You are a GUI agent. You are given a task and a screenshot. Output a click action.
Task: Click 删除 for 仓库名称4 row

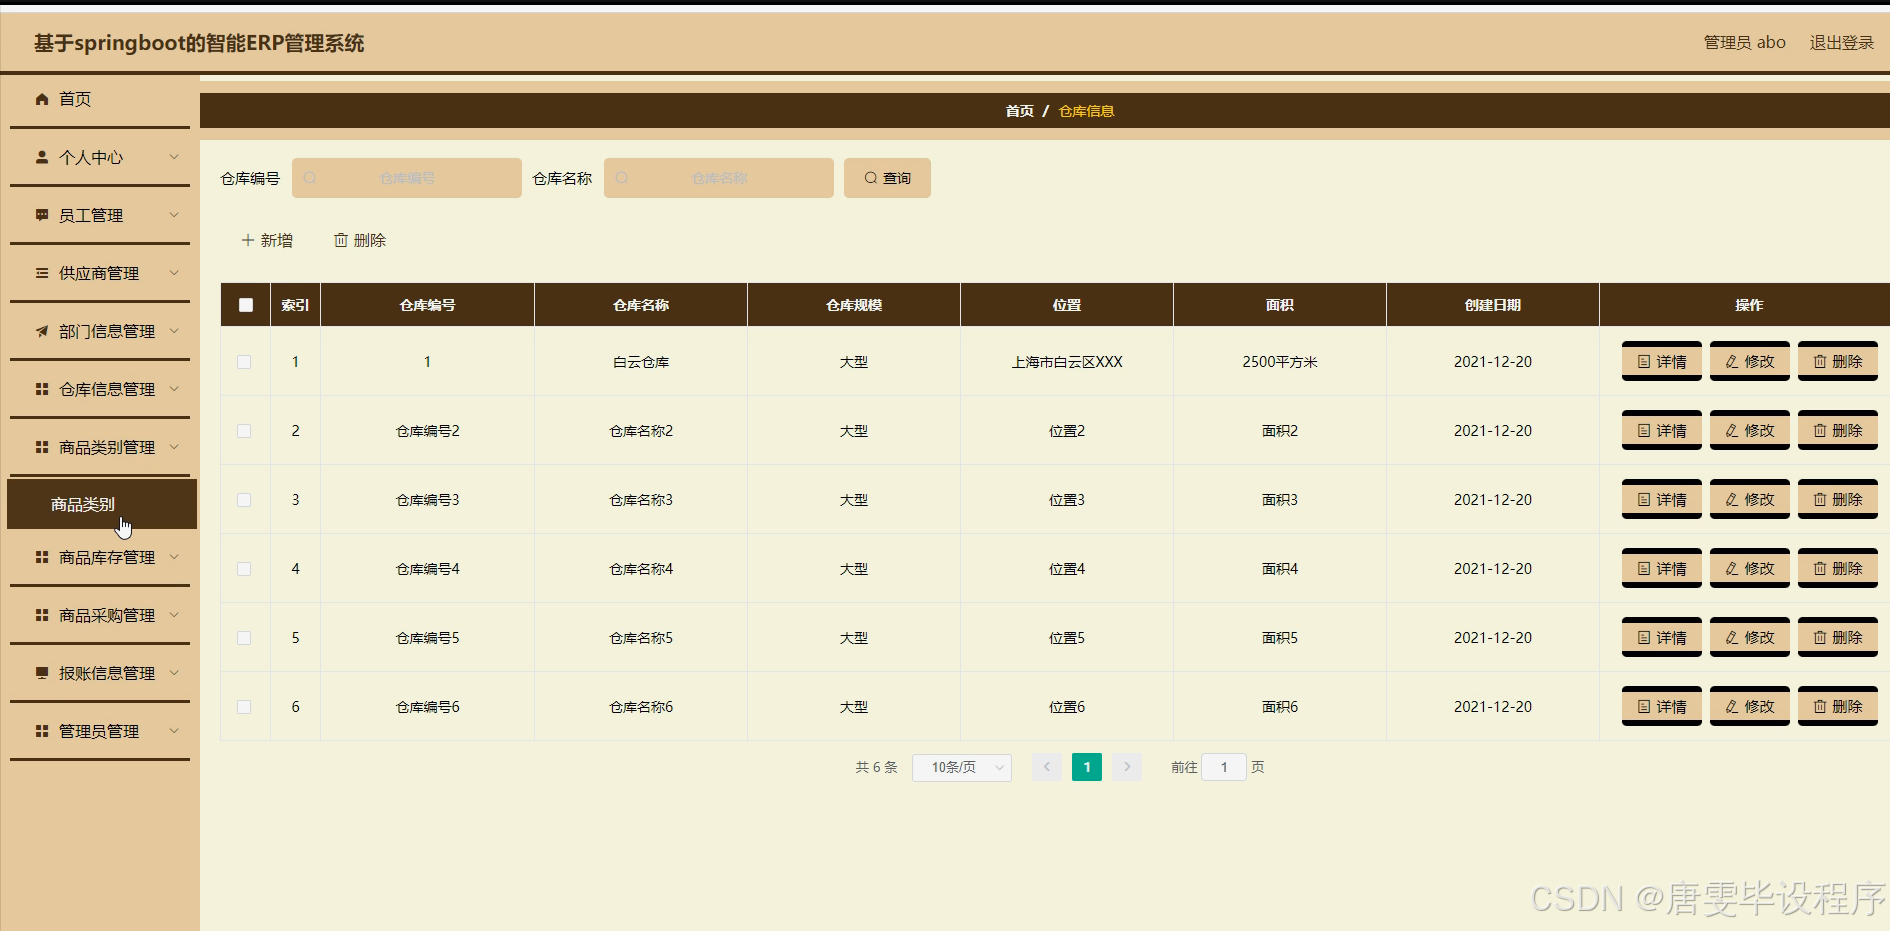point(1838,568)
